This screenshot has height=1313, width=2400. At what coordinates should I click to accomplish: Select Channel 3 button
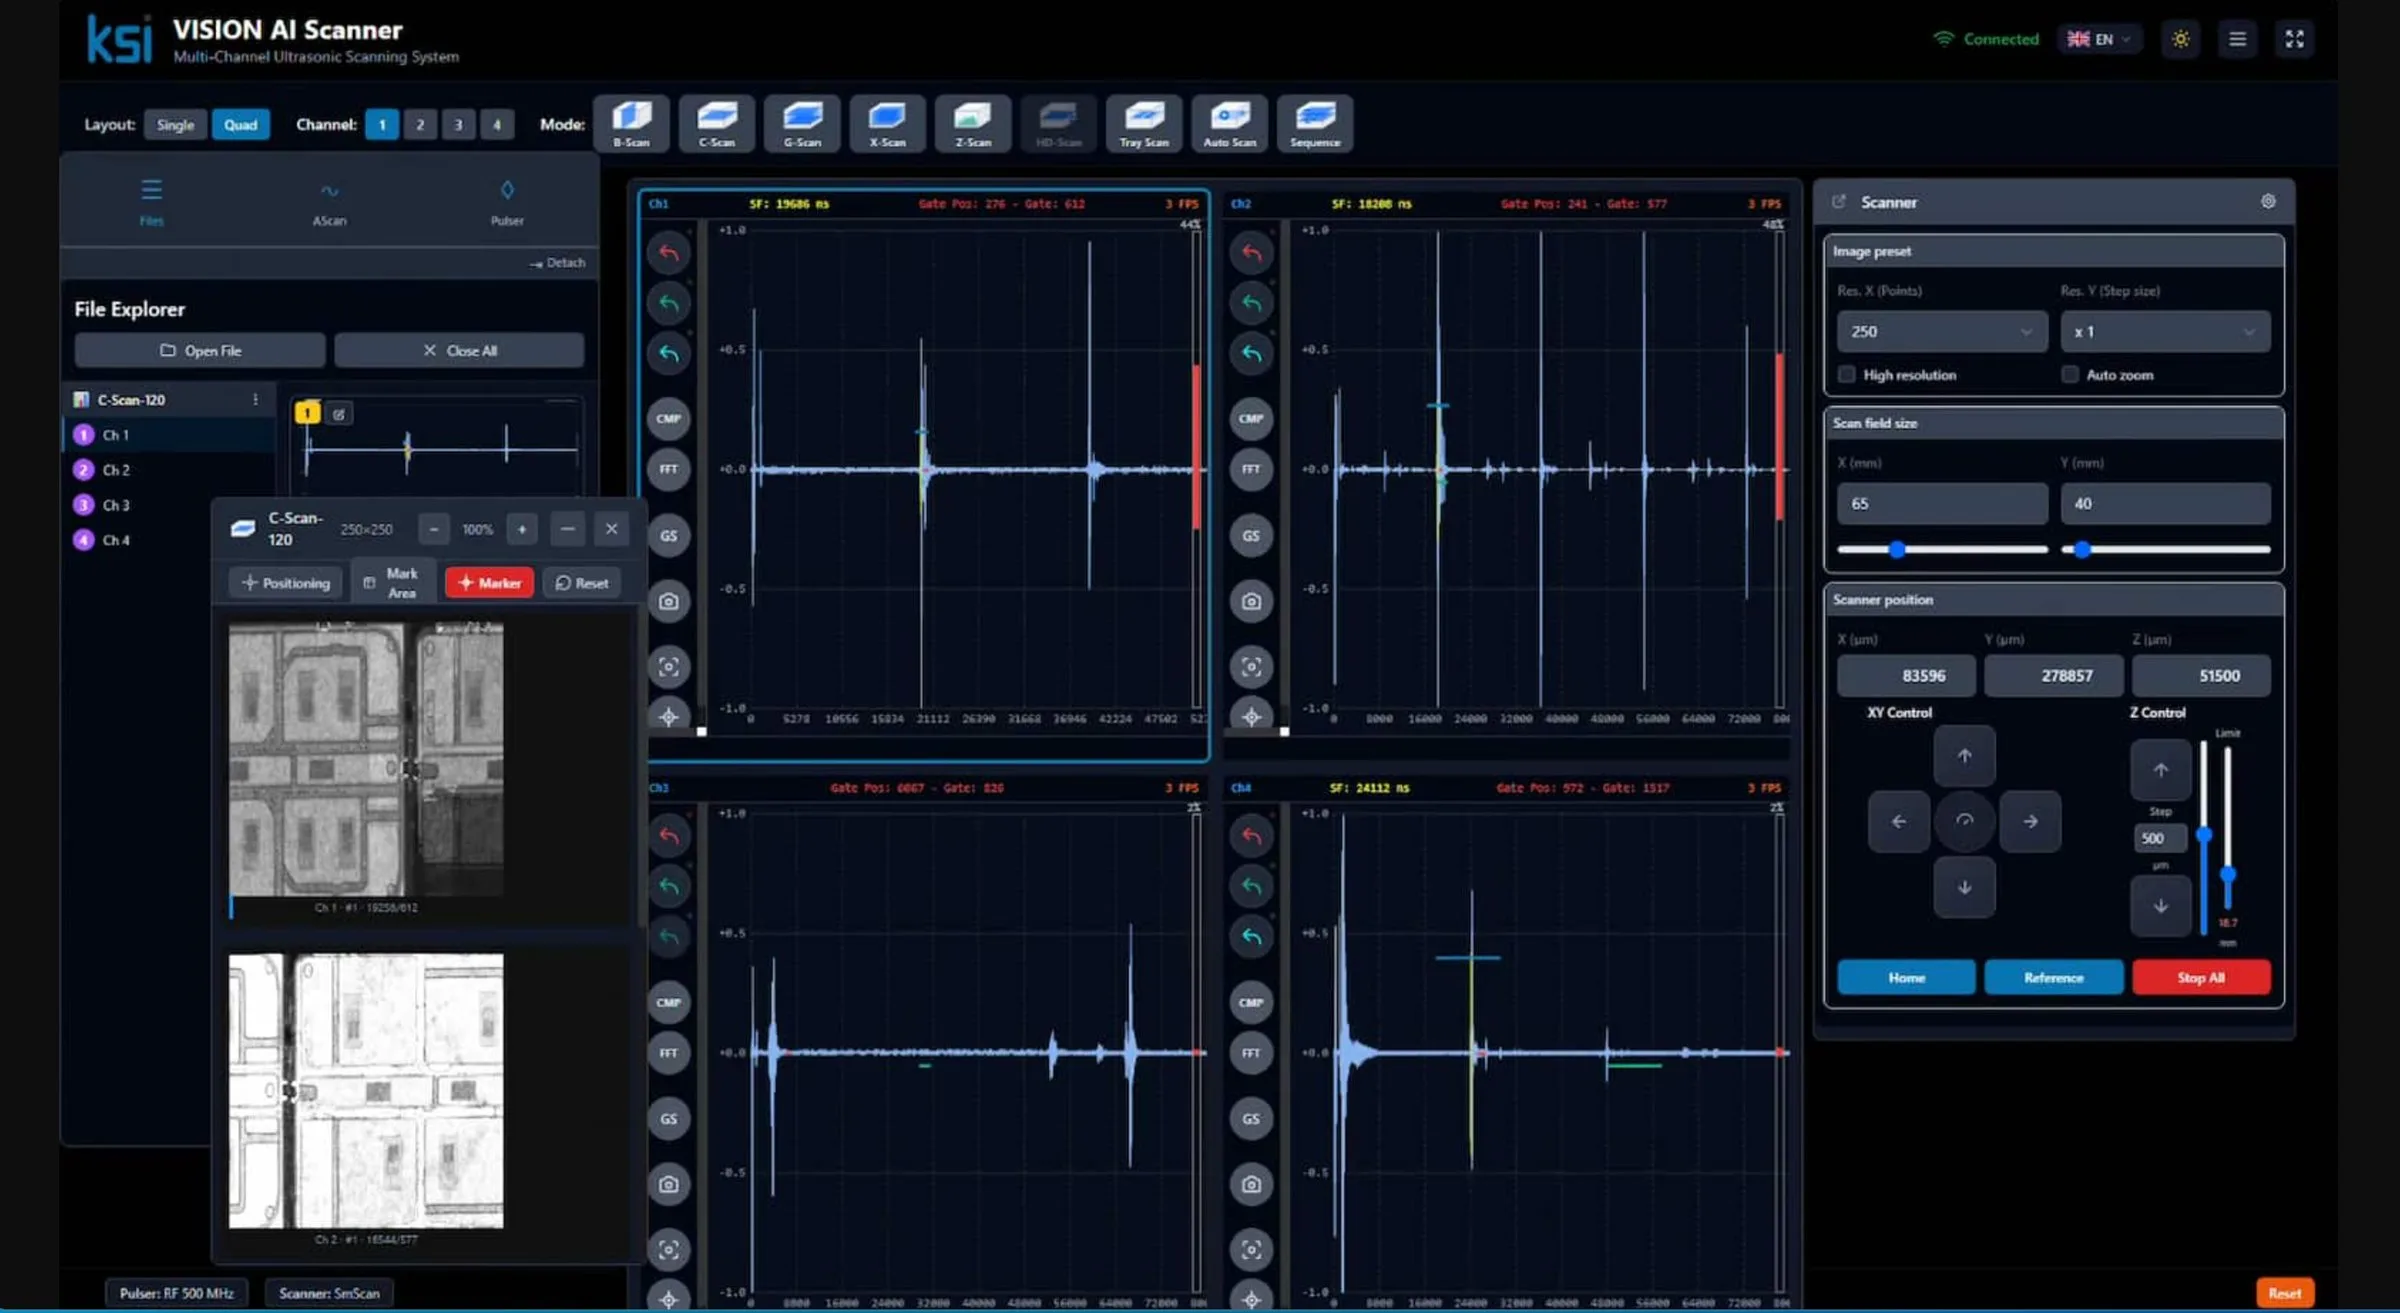pos(458,124)
